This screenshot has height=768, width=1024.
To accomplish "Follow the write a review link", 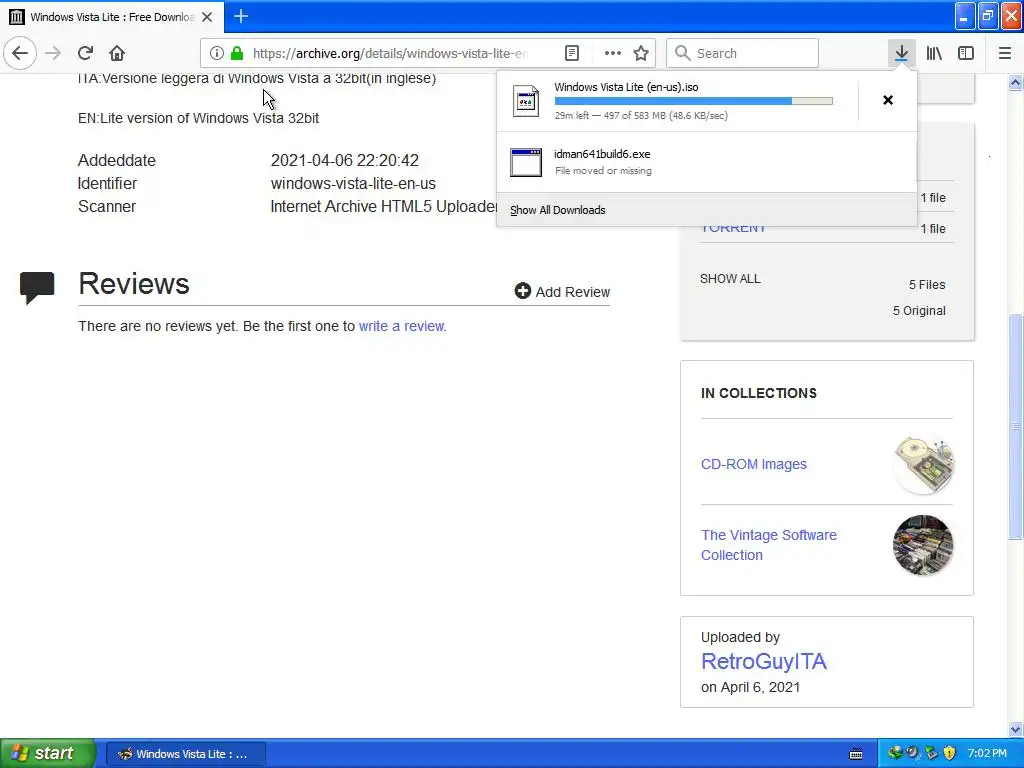I will click(402, 326).
